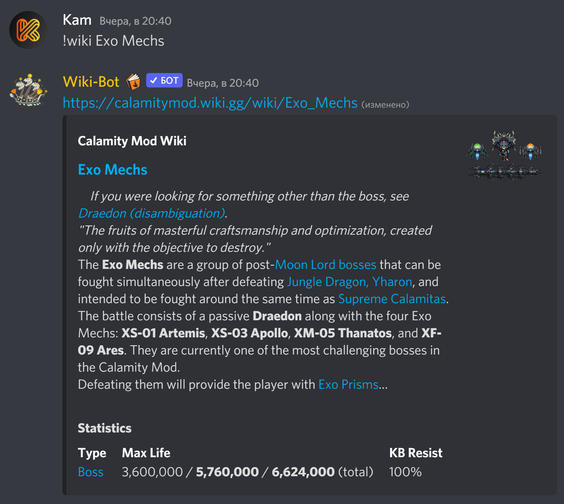Click the verified БОТ tag badge
The image size is (564, 504).
[x=164, y=81]
